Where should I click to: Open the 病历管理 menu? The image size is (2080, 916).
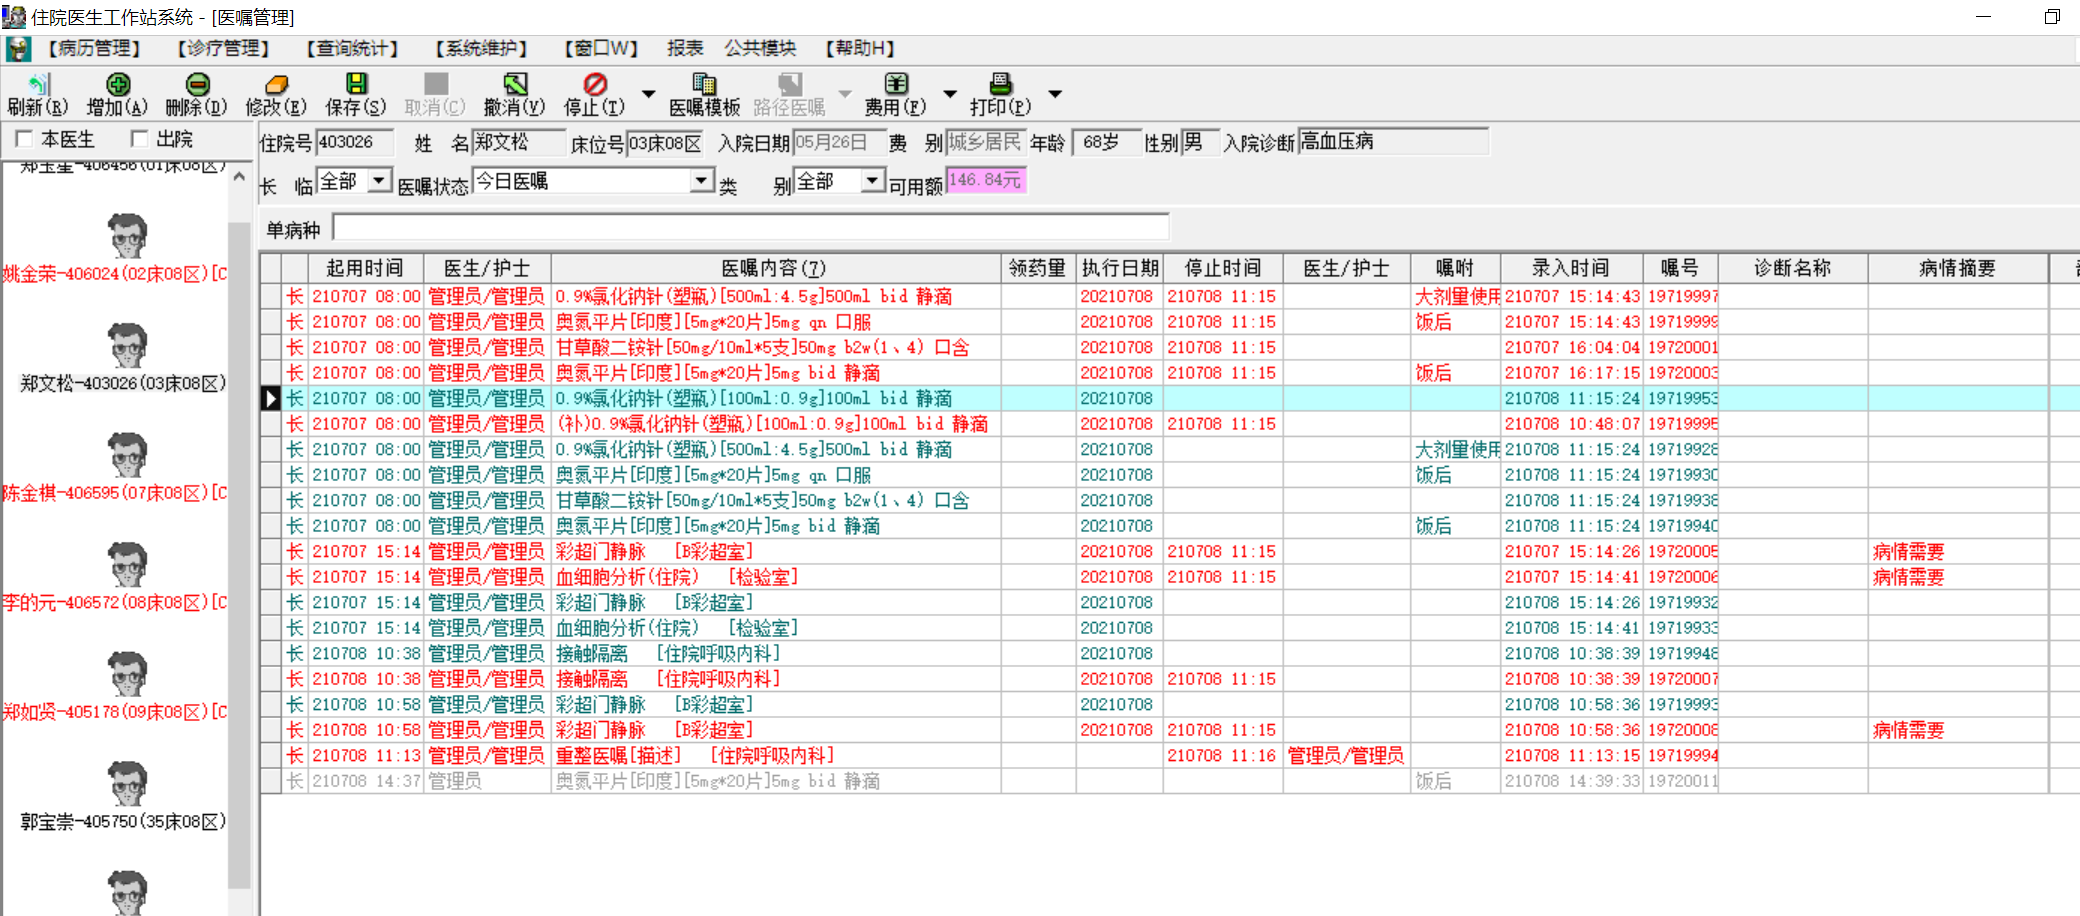click(94, 48)
